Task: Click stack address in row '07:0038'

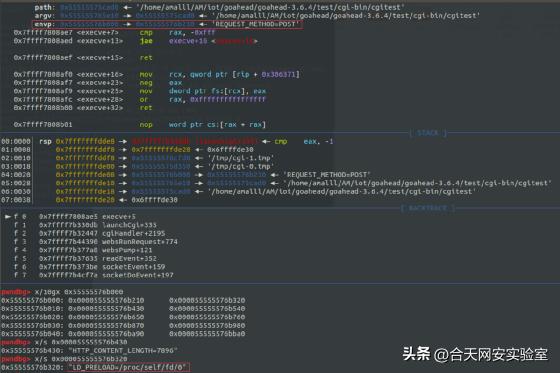Action: tap(85, 200)
